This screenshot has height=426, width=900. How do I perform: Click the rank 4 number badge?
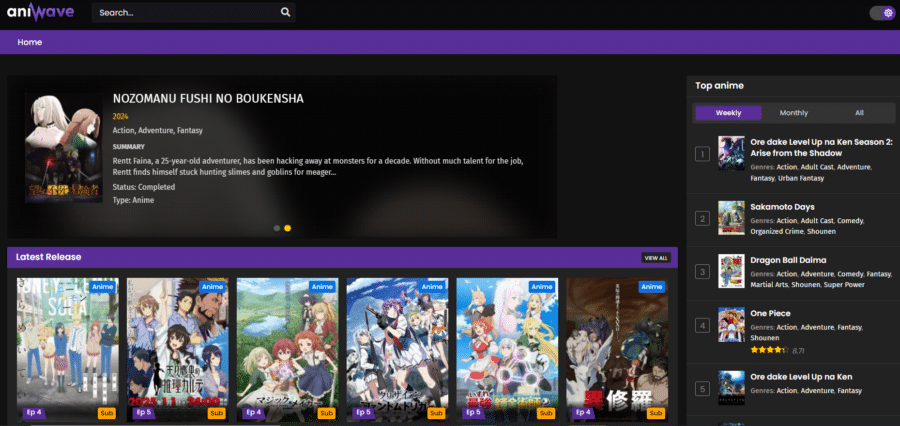click(x=703, y=326)
